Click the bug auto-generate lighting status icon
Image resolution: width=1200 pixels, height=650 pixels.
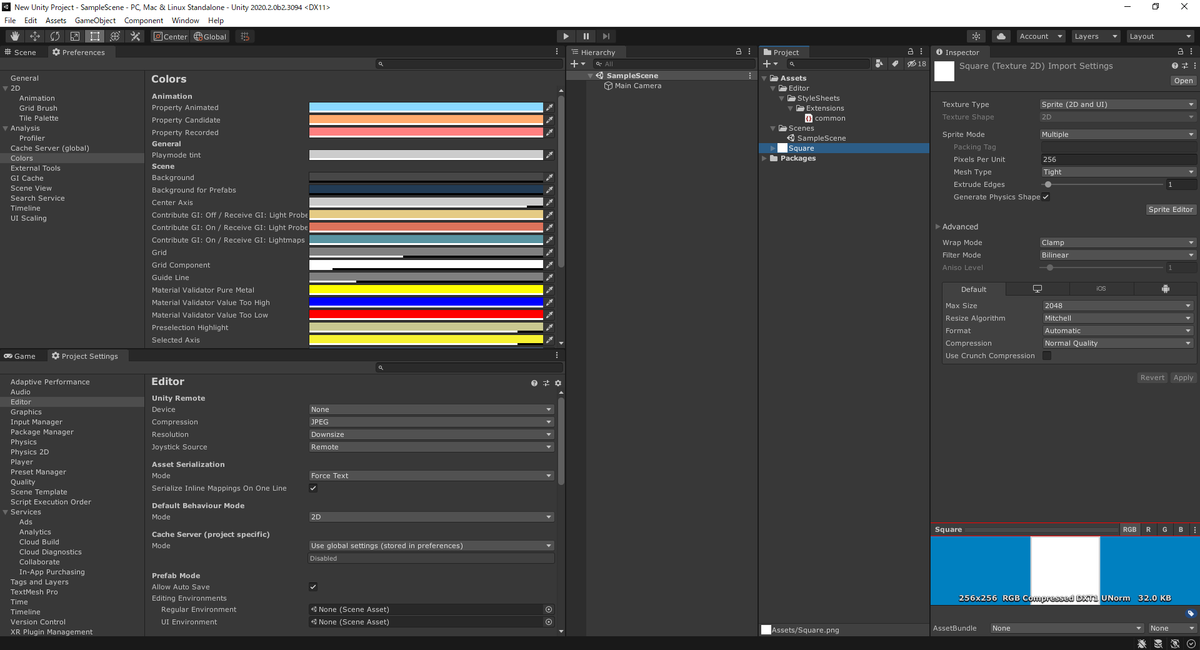coord(1142,643)
